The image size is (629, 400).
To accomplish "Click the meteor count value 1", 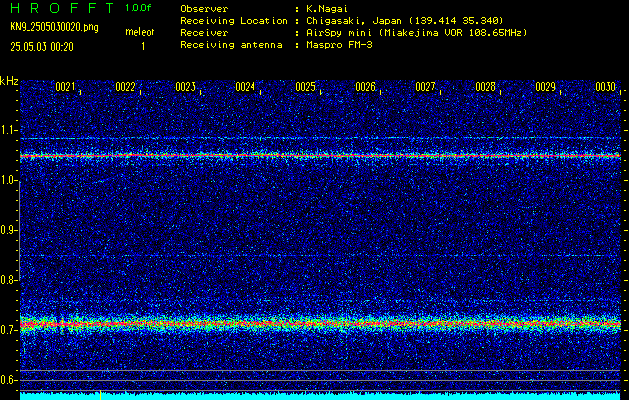I will [143, 47].
